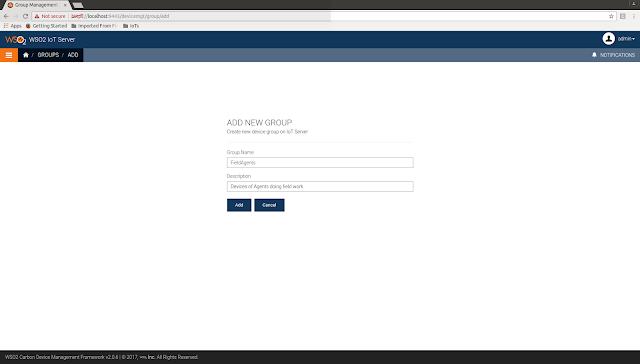Bookmark page with star icon

pos(611,16)
